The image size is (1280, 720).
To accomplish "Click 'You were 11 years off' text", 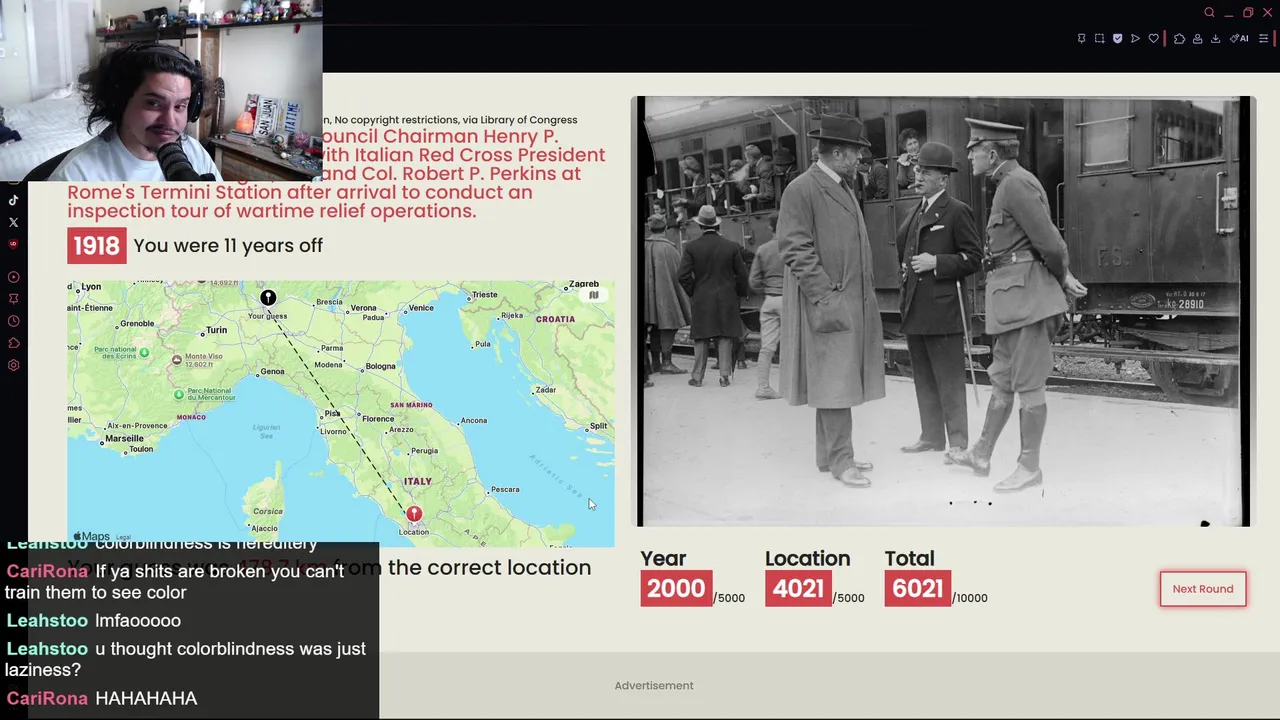I will point(228,246).
